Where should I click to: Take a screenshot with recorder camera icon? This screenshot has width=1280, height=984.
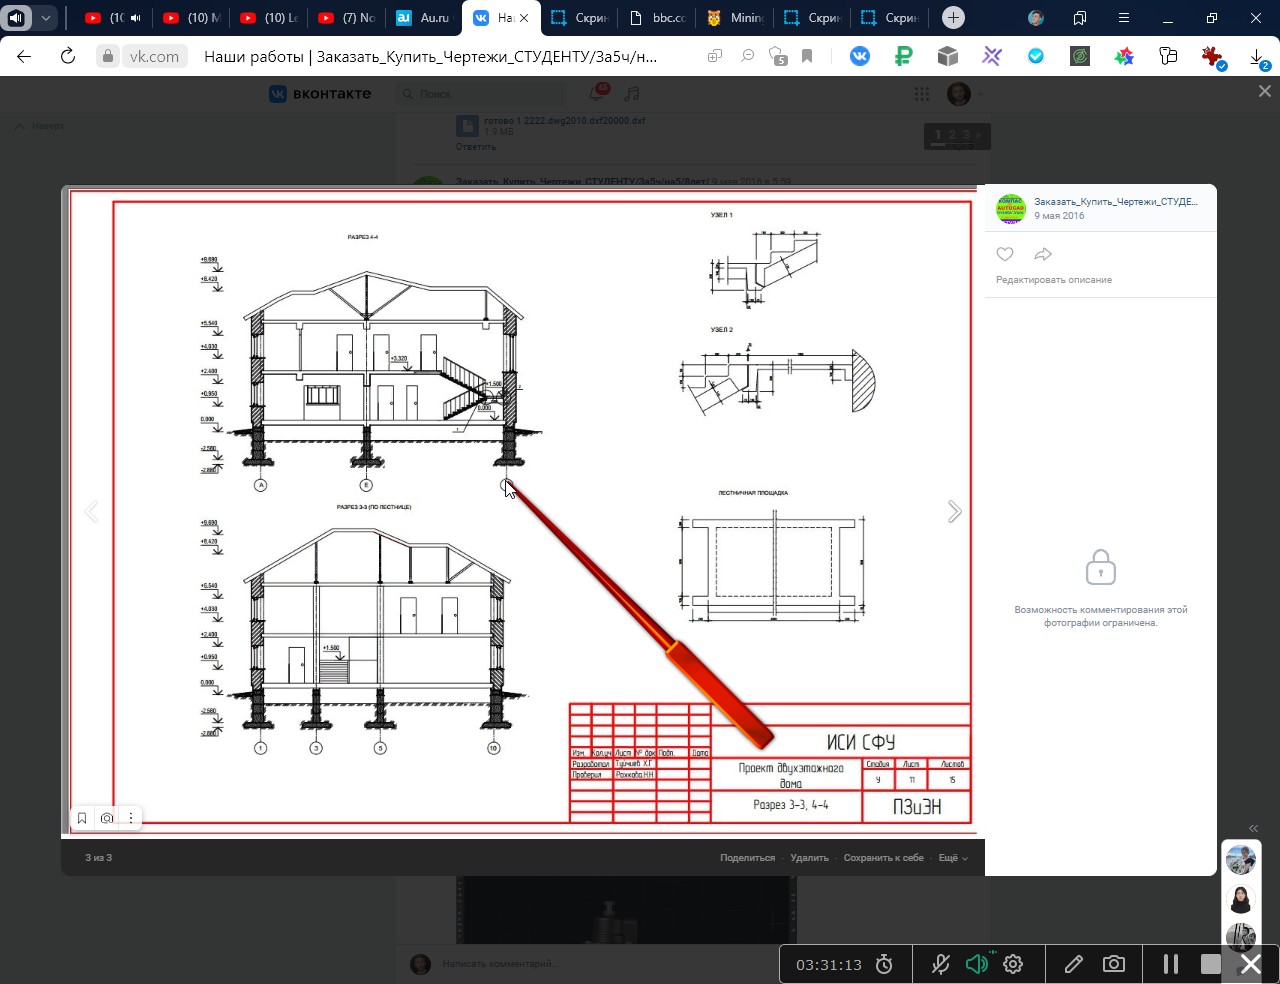click(x=1113, y=964)
